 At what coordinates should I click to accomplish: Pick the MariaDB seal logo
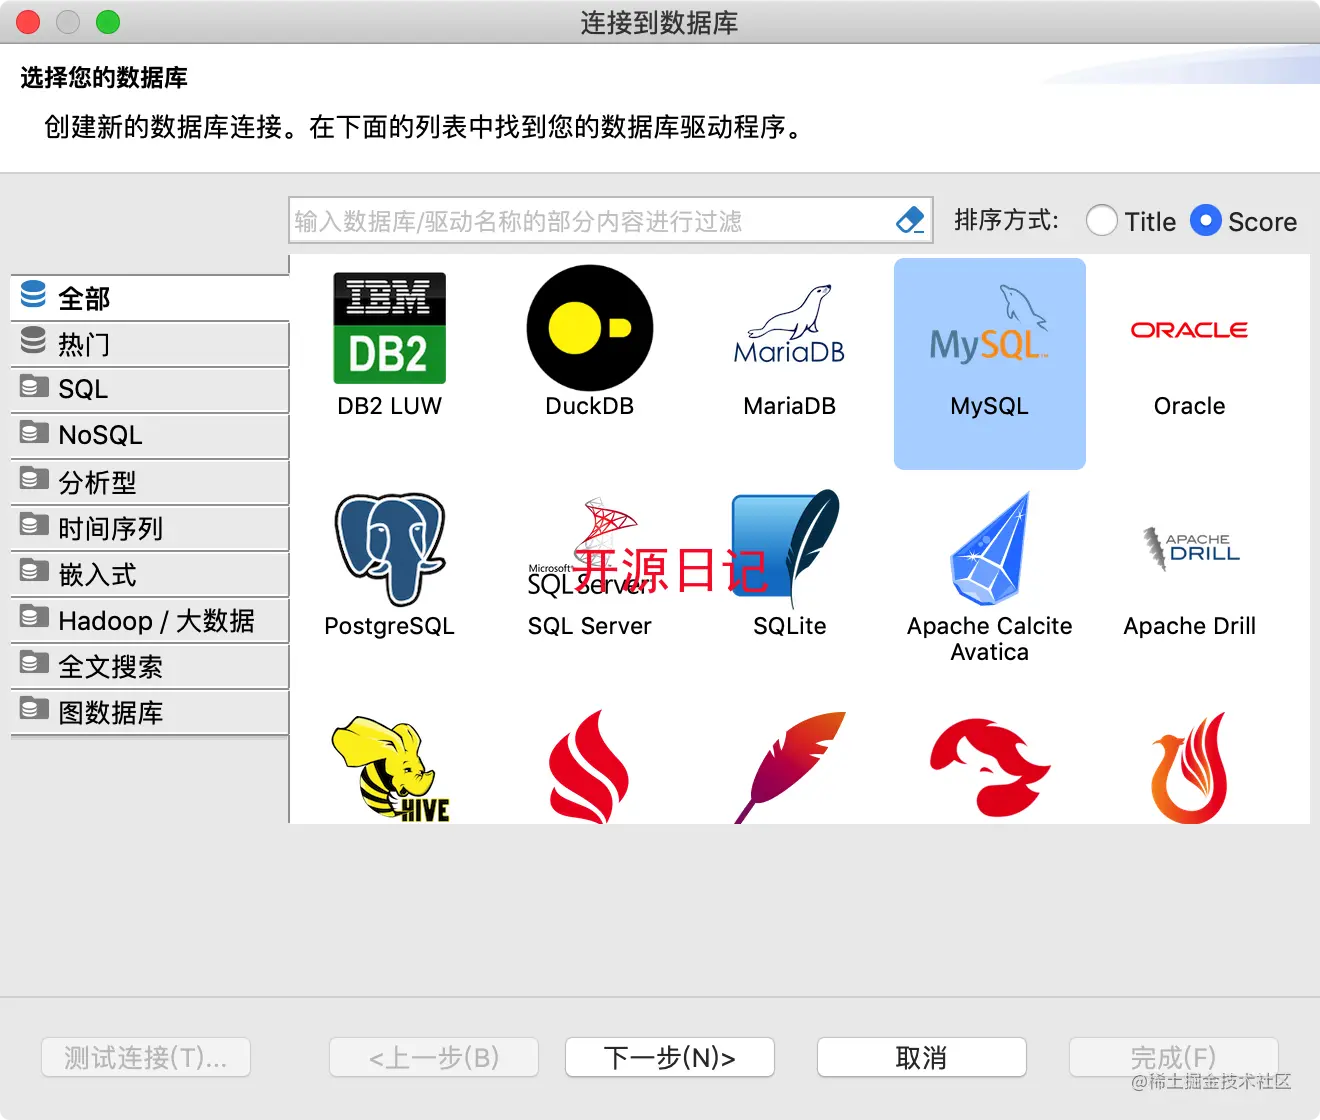pyautogui.click(x=789, y=326)
